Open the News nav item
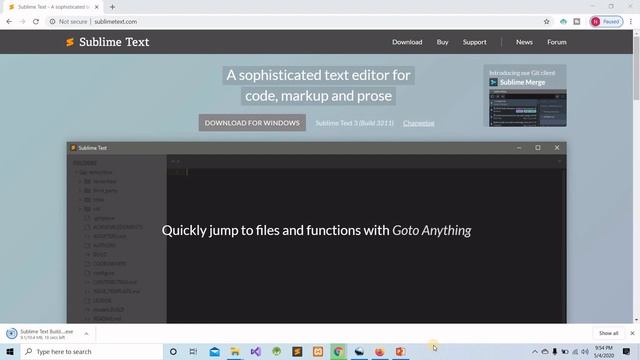 click(x=524, y=42)
